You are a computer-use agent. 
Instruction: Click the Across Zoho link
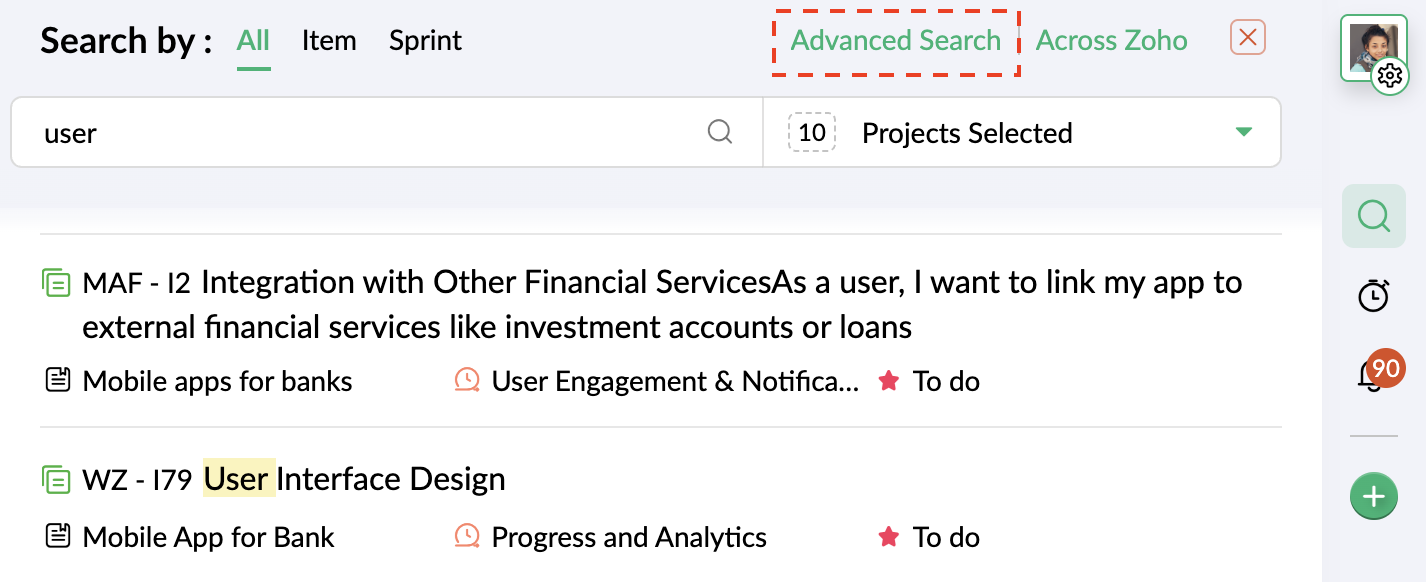coord(1111,41)
